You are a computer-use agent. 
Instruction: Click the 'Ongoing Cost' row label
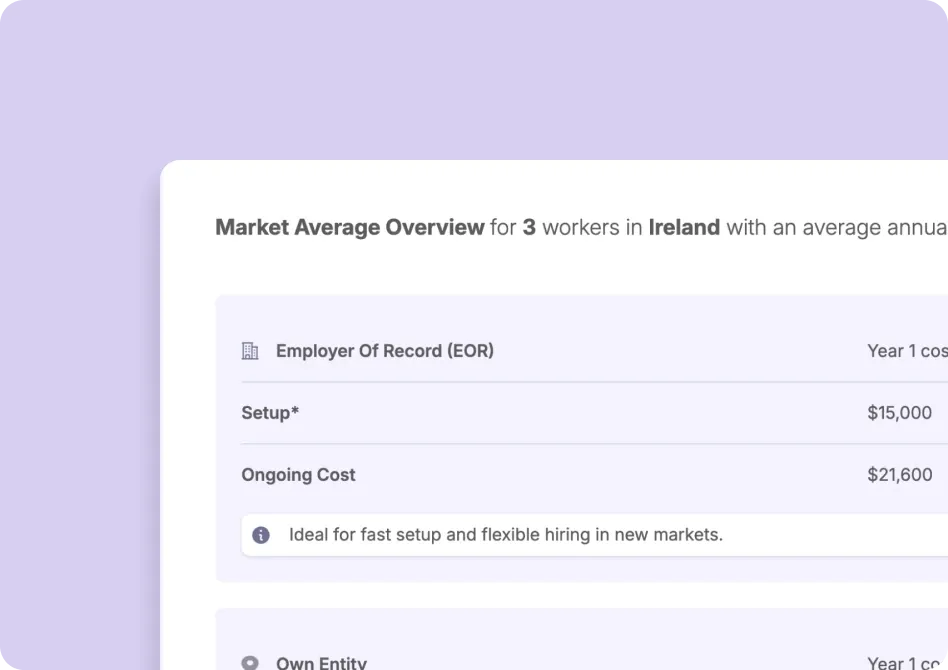pos(298,475)
